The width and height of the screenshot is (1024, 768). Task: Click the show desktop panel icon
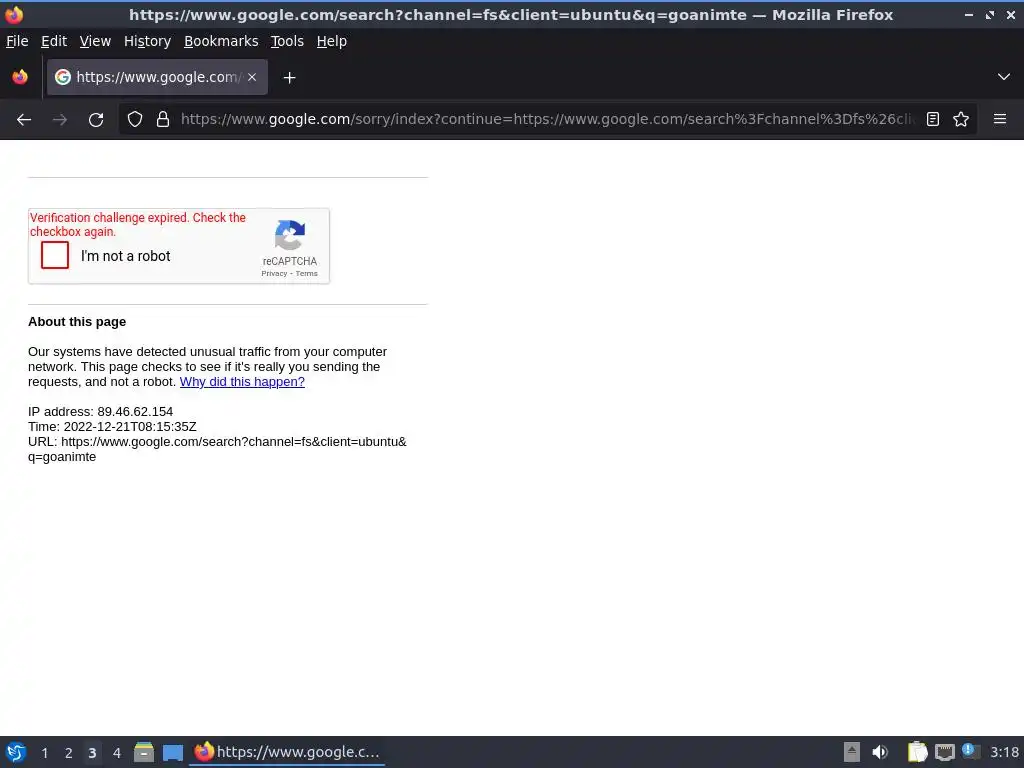172,752
